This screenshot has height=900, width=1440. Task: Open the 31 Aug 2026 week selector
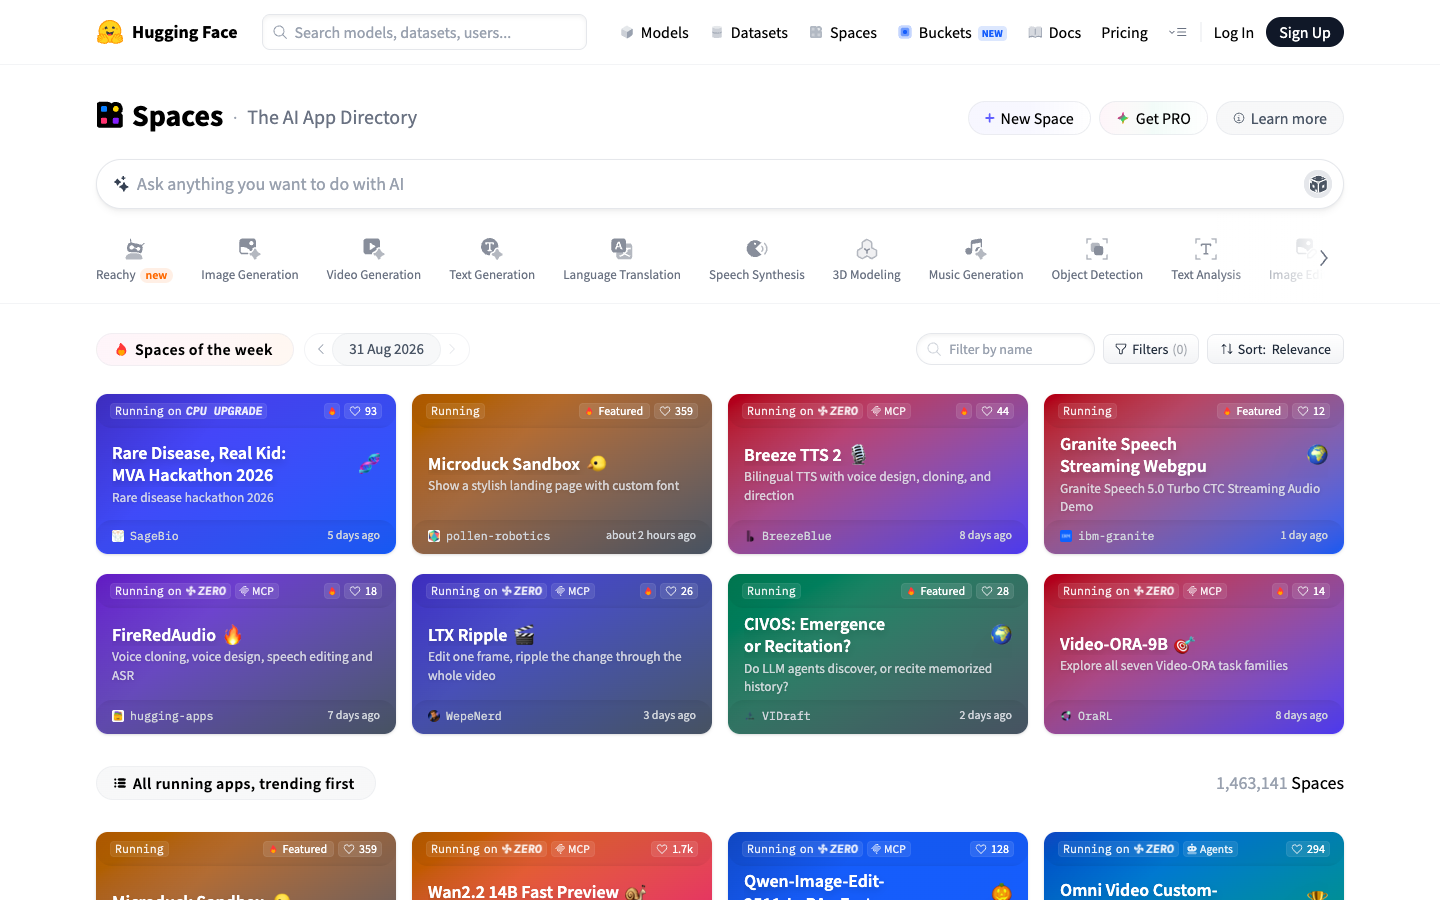[386, 349]
